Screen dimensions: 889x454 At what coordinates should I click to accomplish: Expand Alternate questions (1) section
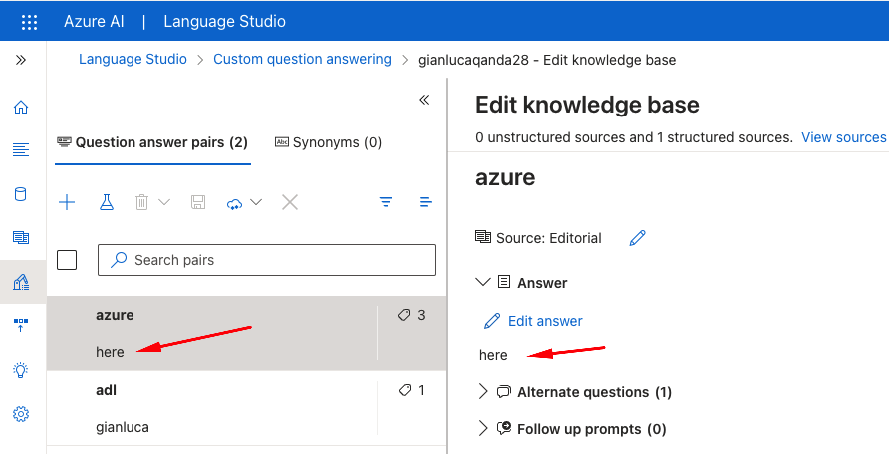click(x=482, y=392)
